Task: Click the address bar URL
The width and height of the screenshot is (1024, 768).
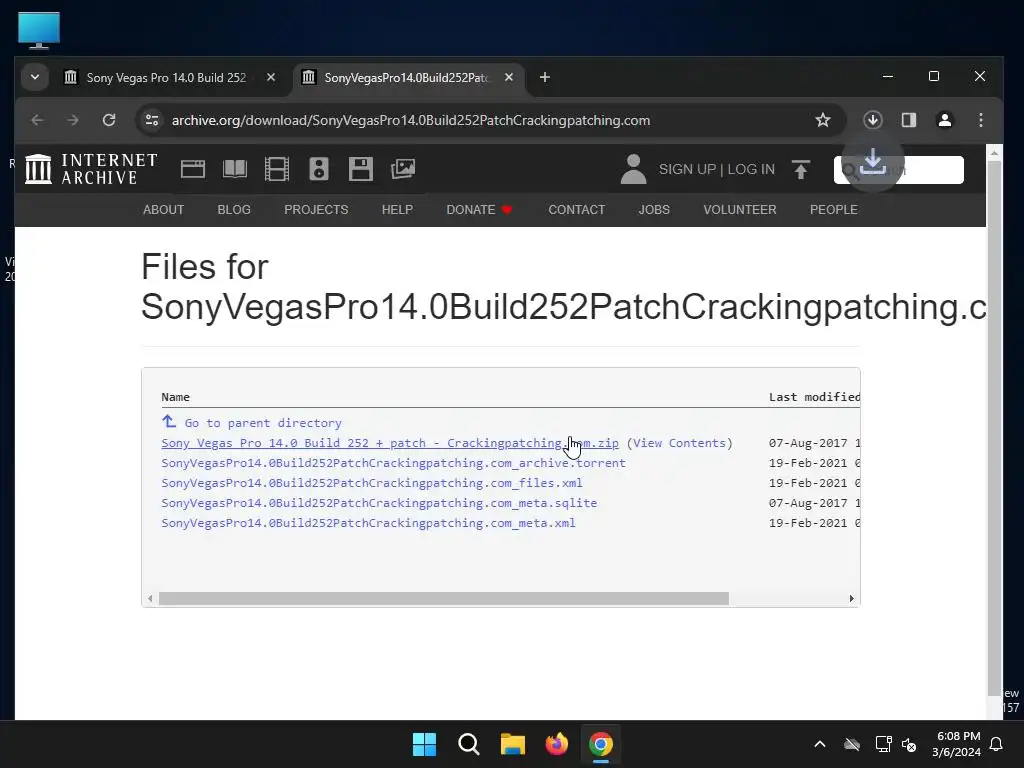Action: [x=411, y=120]
